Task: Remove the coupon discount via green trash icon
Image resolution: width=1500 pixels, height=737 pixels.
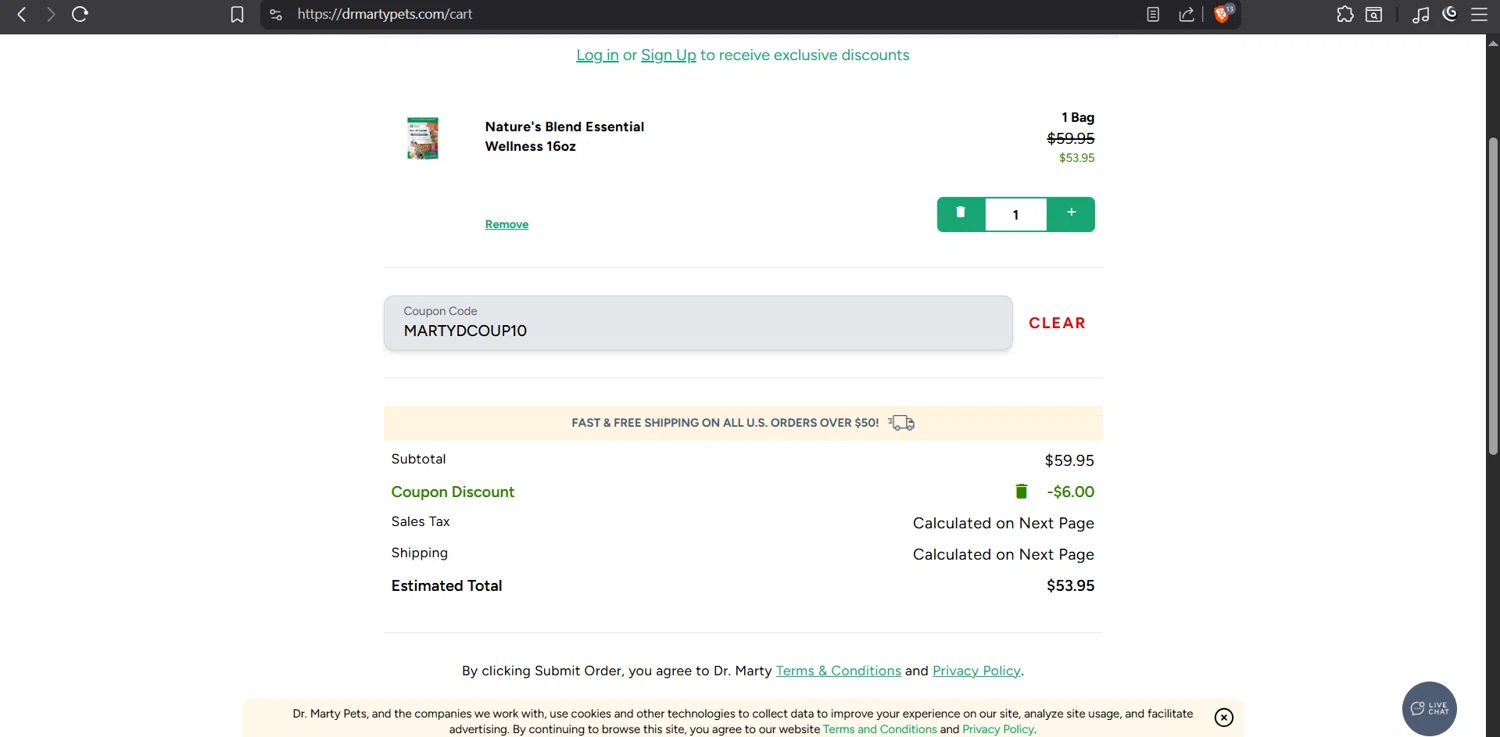Action: pos(1021,491)
